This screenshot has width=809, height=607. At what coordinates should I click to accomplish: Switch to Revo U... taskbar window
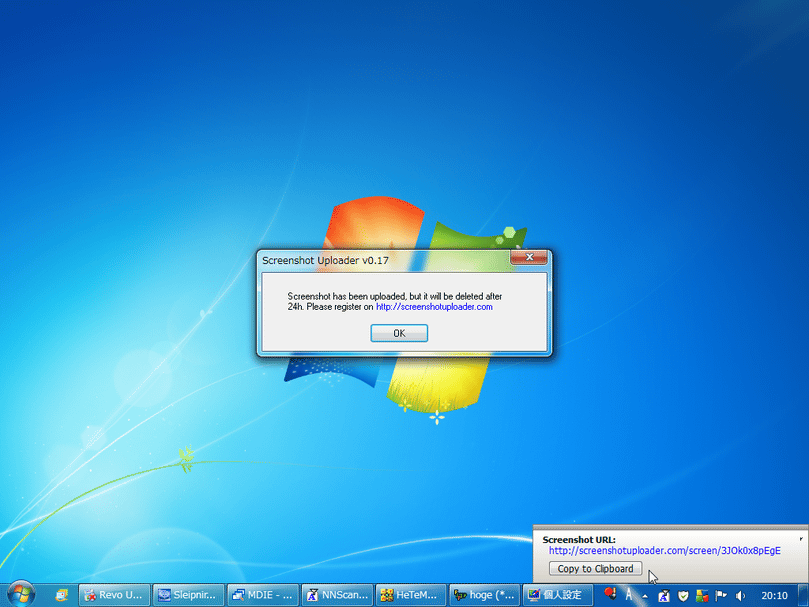coord(114,595)
